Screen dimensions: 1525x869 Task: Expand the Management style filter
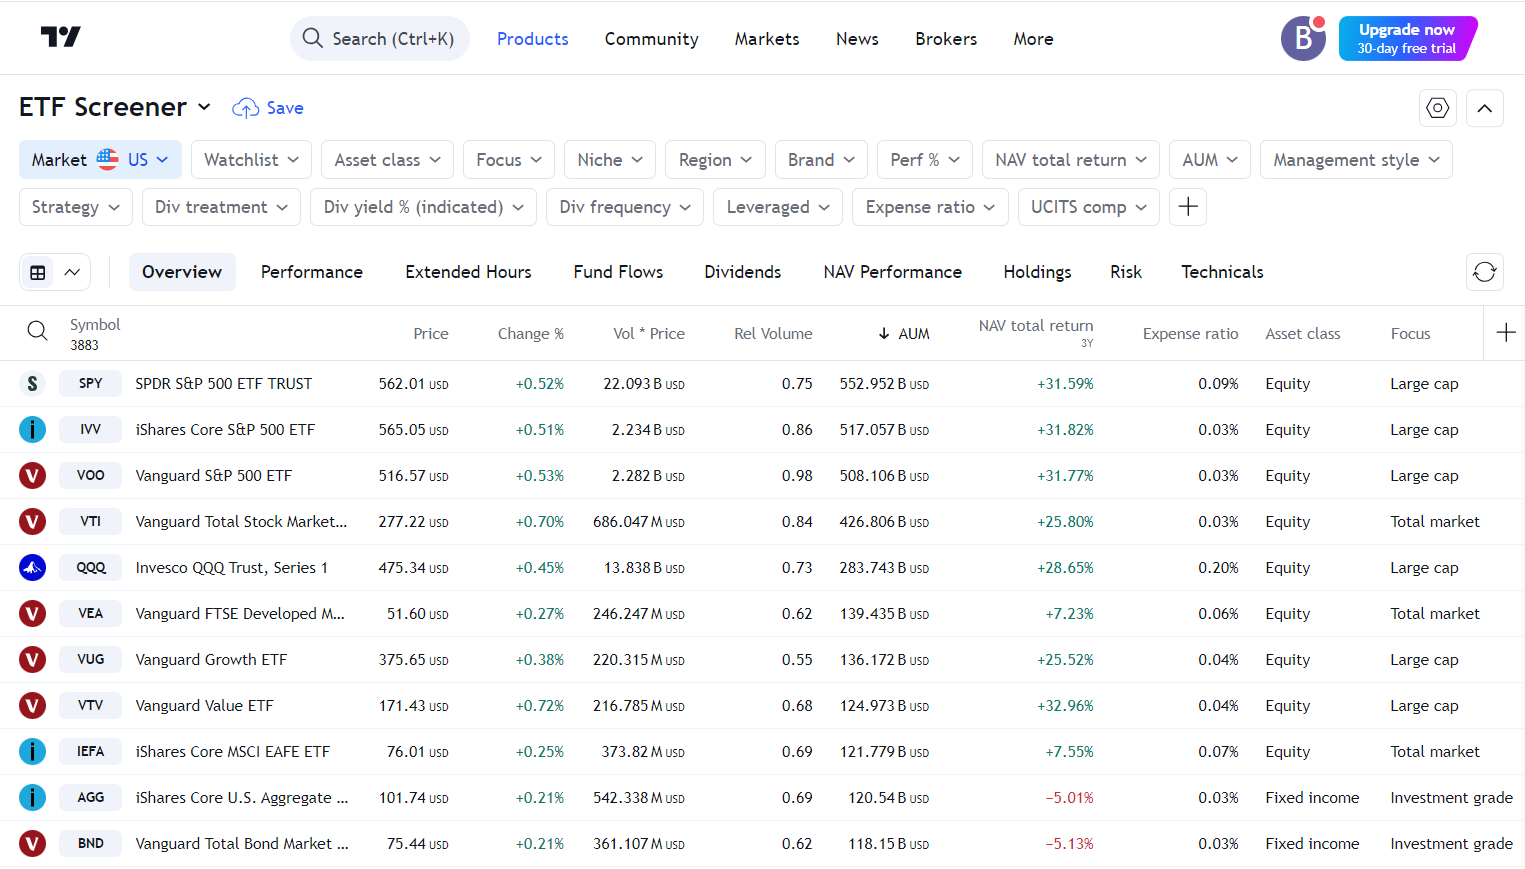pyautogui.click(x=1356, y=160)
